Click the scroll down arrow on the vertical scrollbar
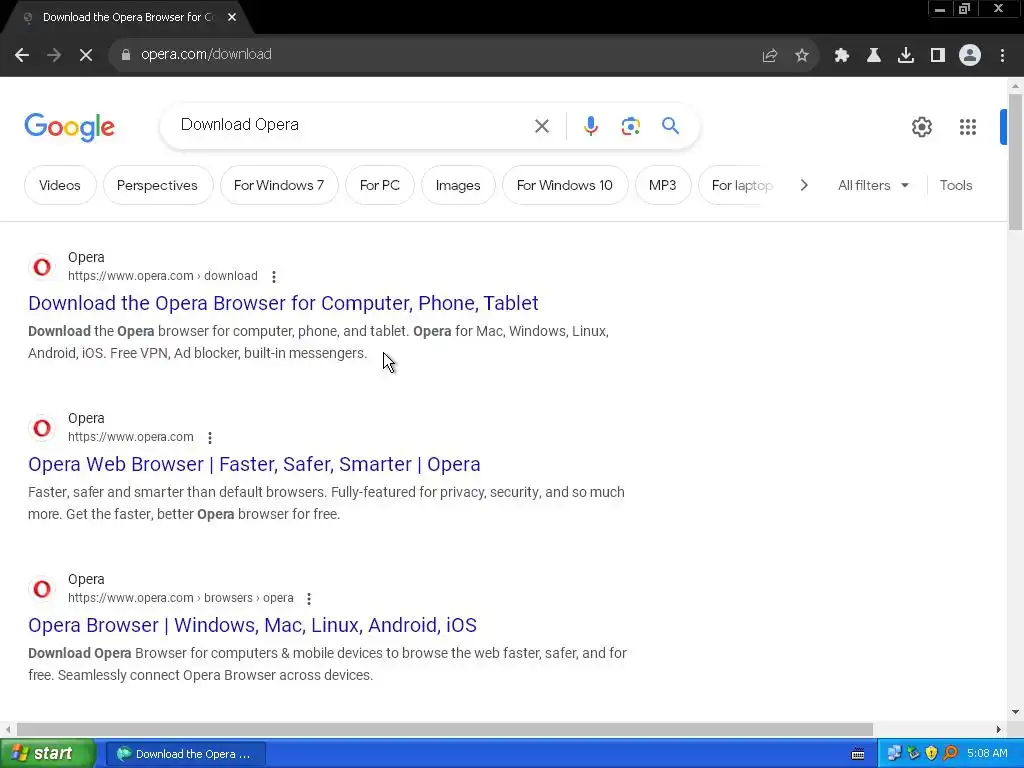Image resolution: width=1024 pixels, height=768 pixels. (1015, 712)
